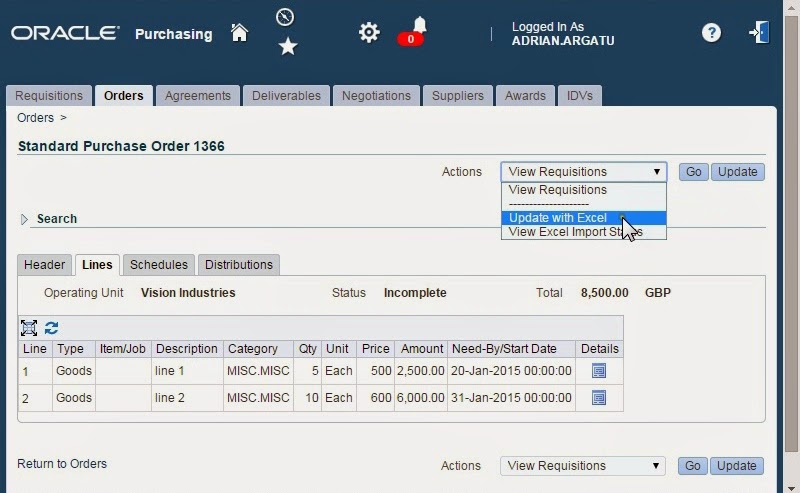
Task: Click the 2,500.00 amount cell
Action: pos(420,371)
